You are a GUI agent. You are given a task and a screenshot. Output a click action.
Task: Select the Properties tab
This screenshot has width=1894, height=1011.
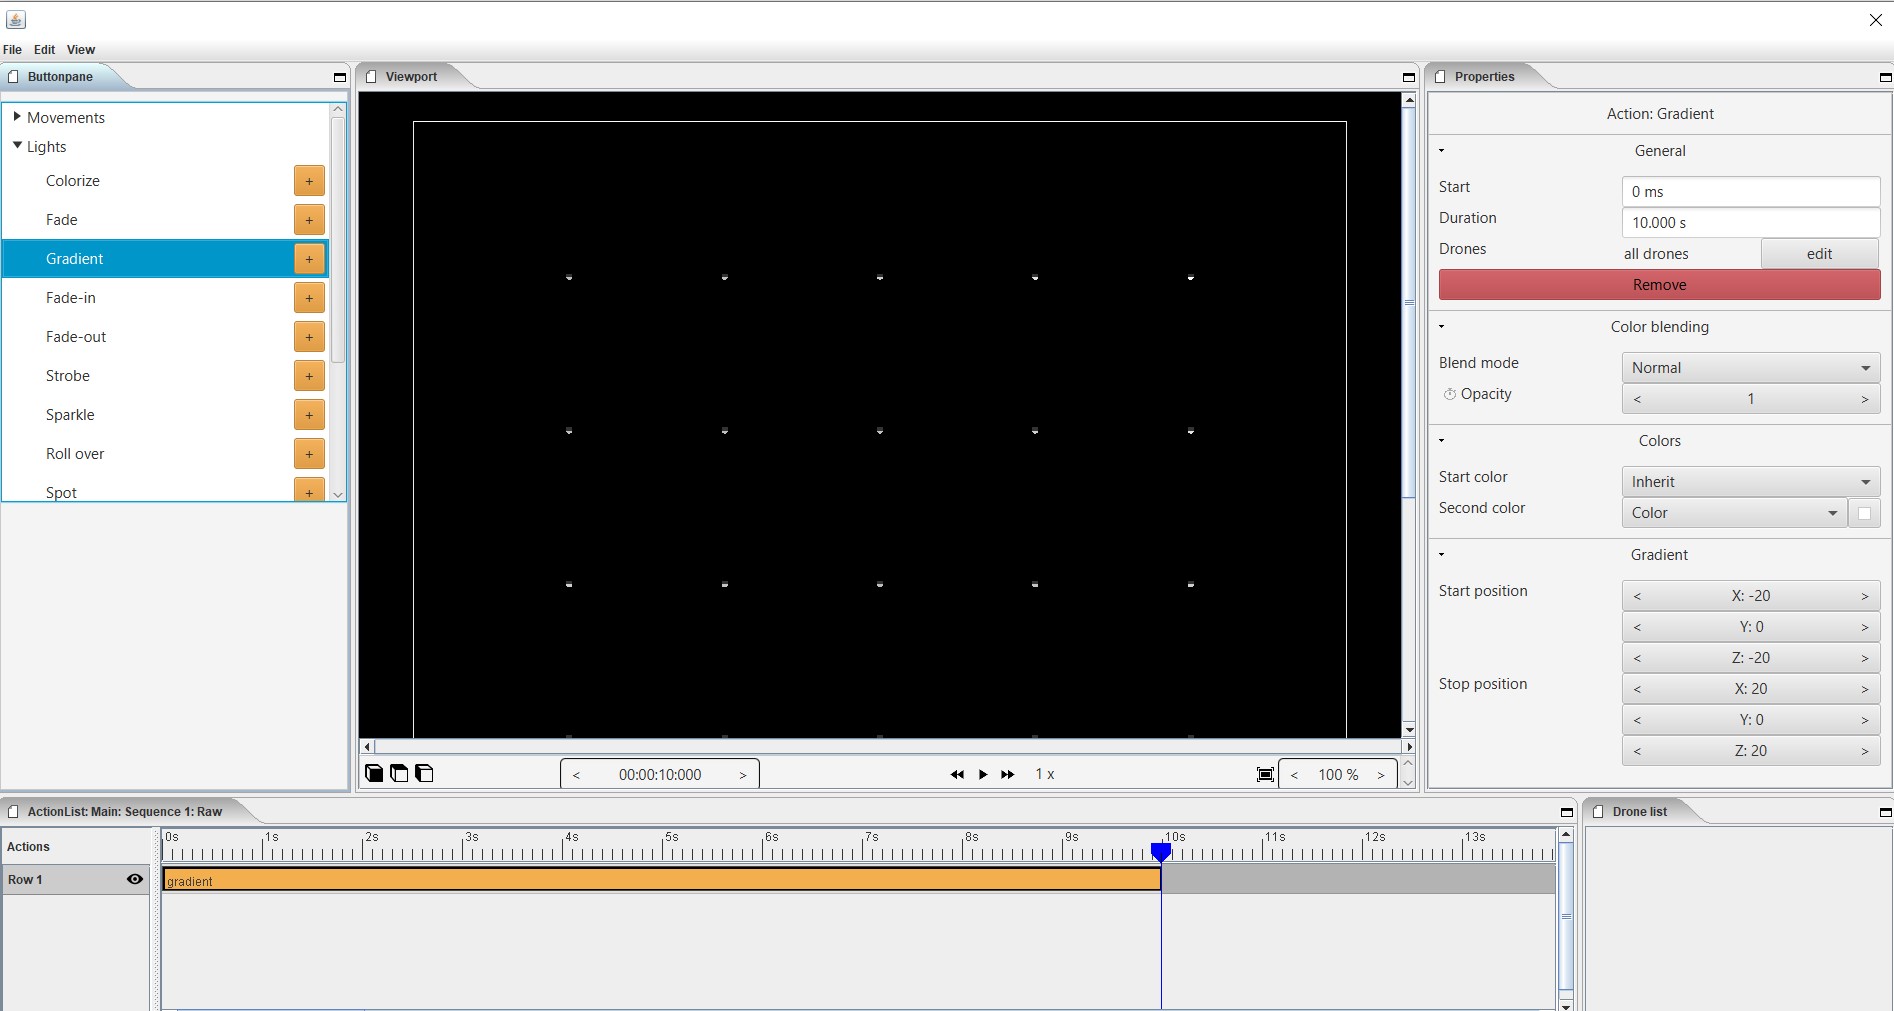1484,77
